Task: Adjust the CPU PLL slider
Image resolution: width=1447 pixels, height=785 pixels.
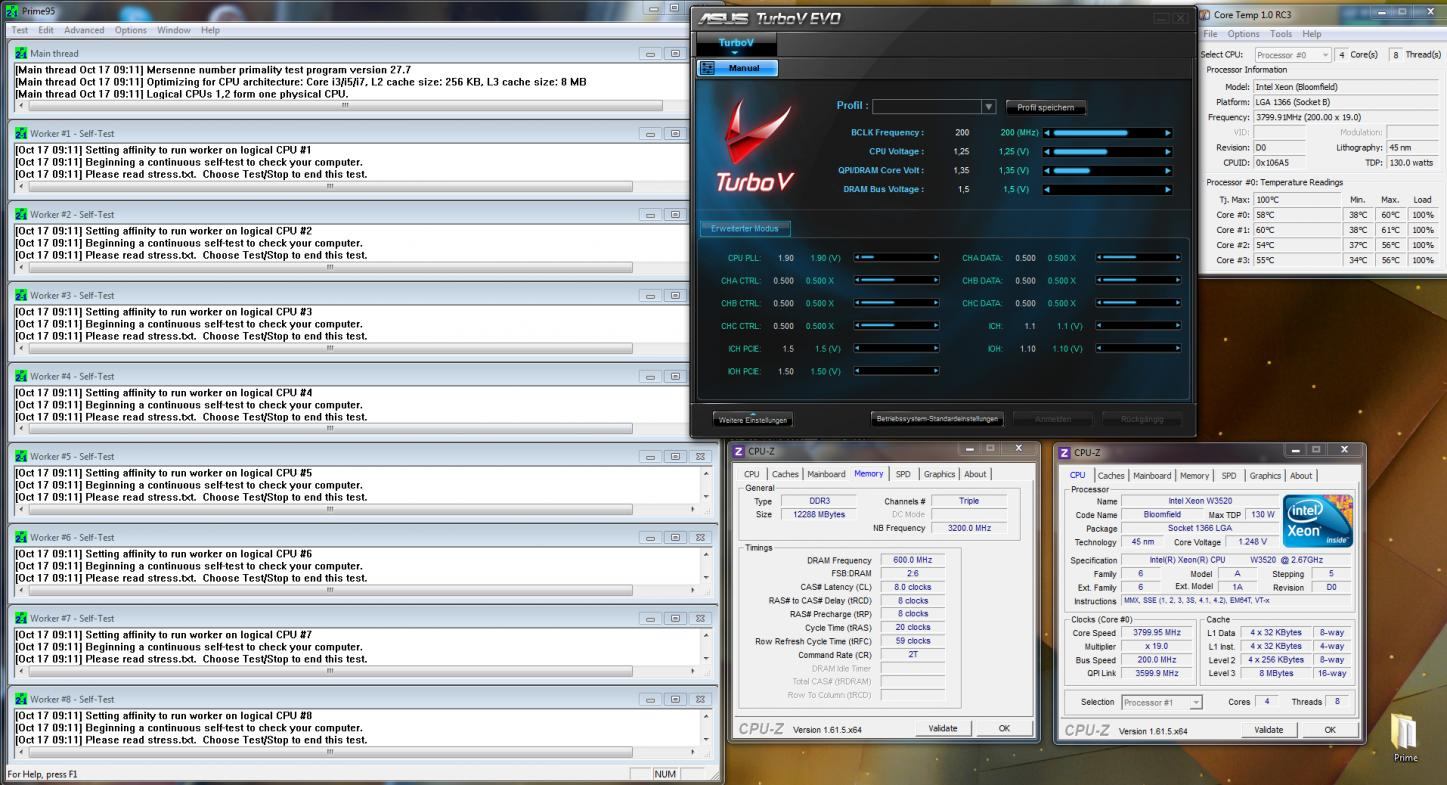Action: coord(897,258)
